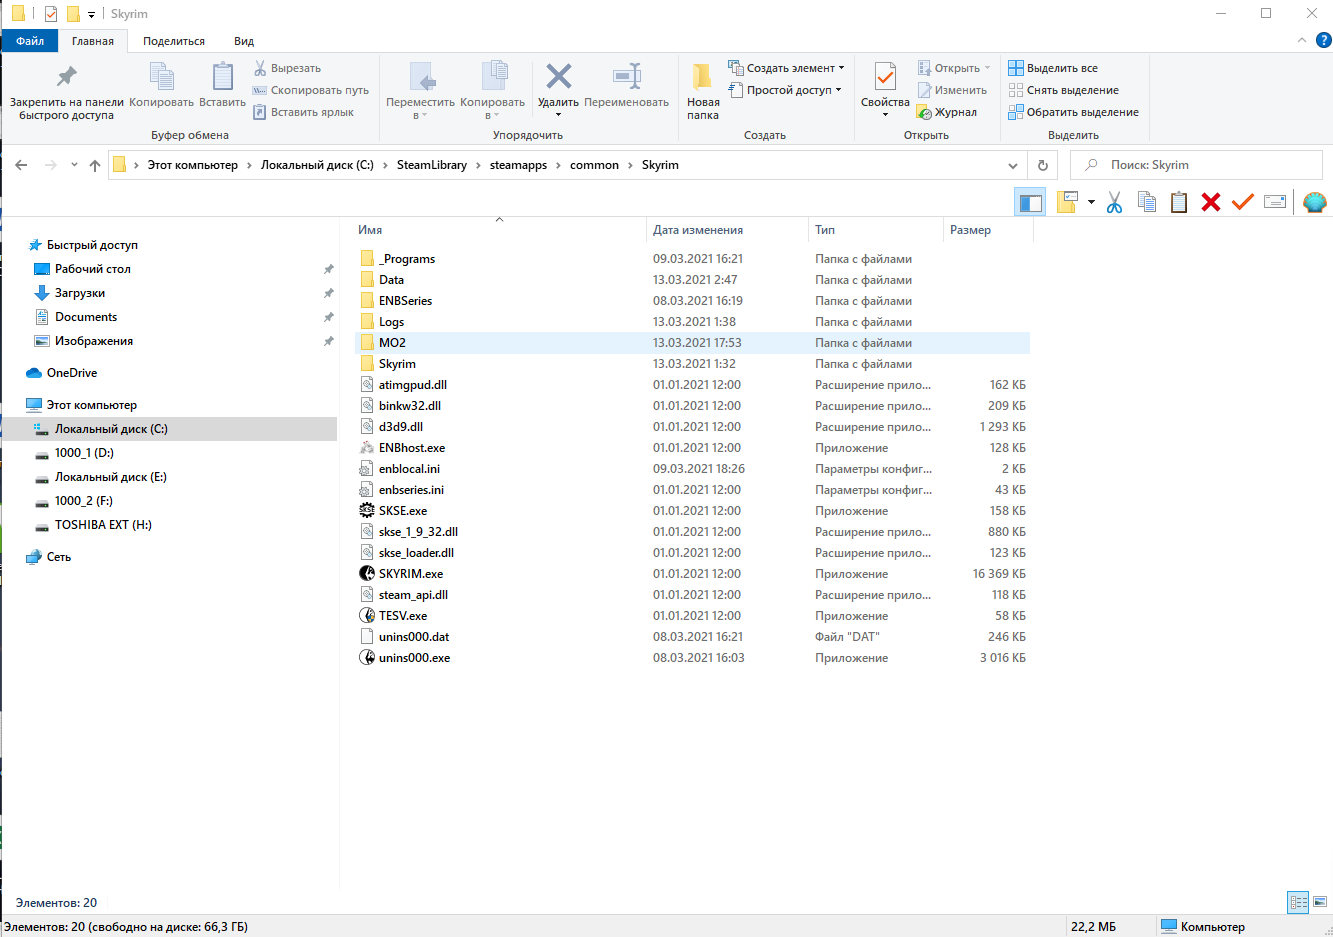Expand the Создать элемент dropdown

click(841, 68)
